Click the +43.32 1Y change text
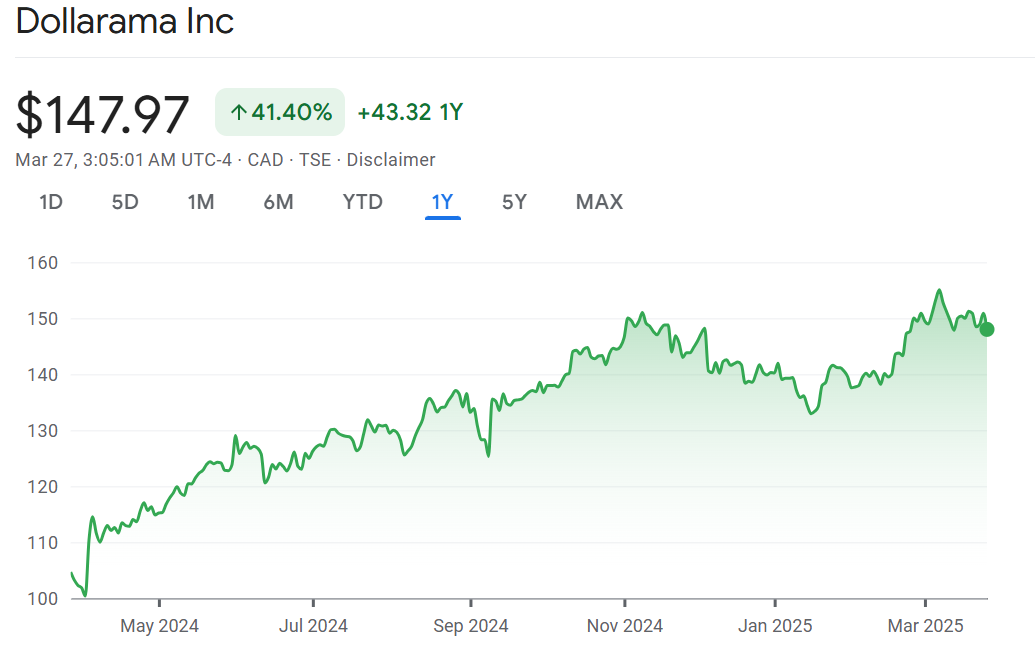This screenshot has height=649, width=1035. (x=410, y=112)
